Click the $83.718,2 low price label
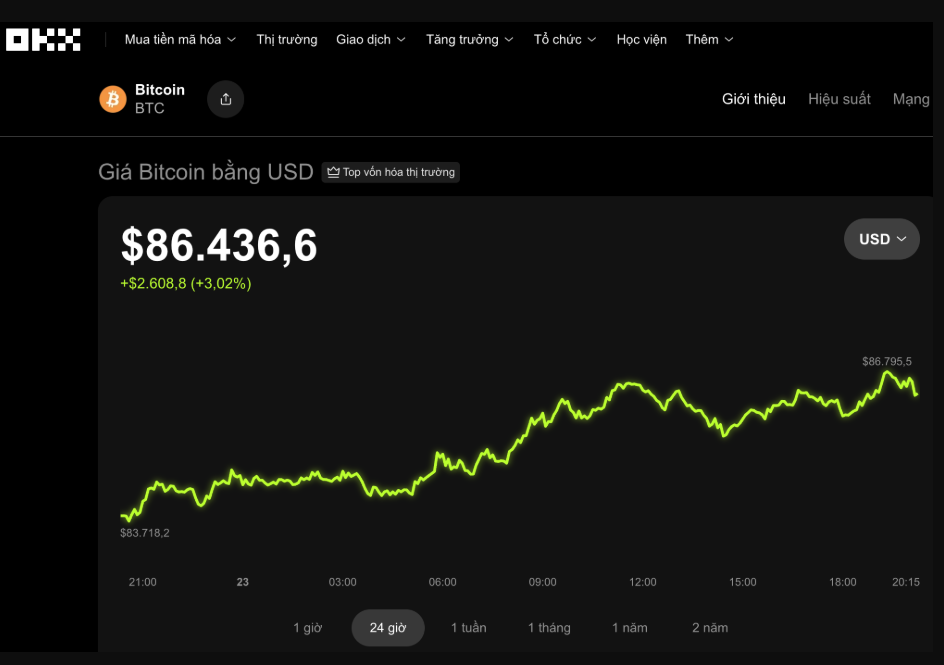Viewport: 944px width, 665px height. coord(145,533)
